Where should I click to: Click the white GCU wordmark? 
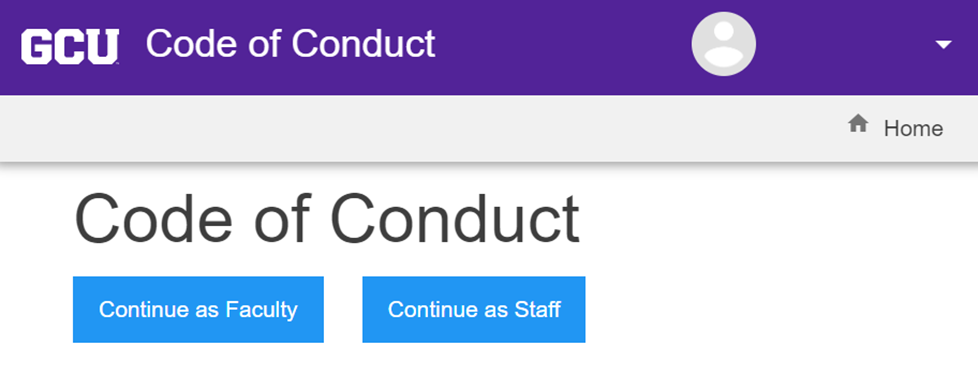69,47
